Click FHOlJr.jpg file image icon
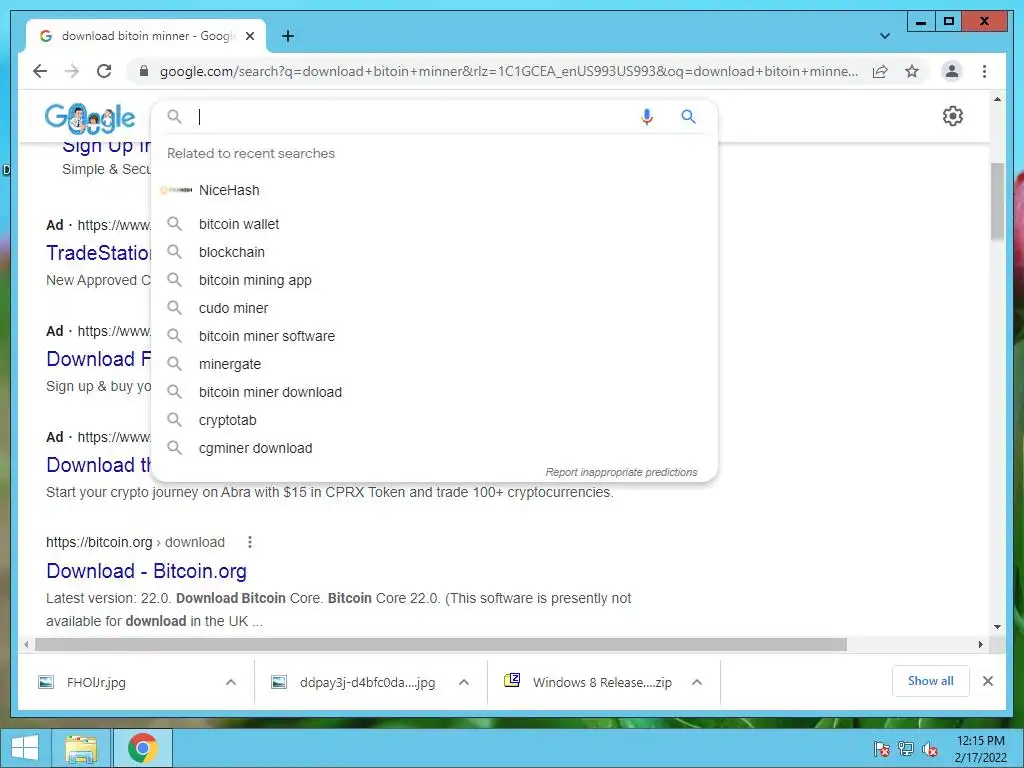 (46, 682)
